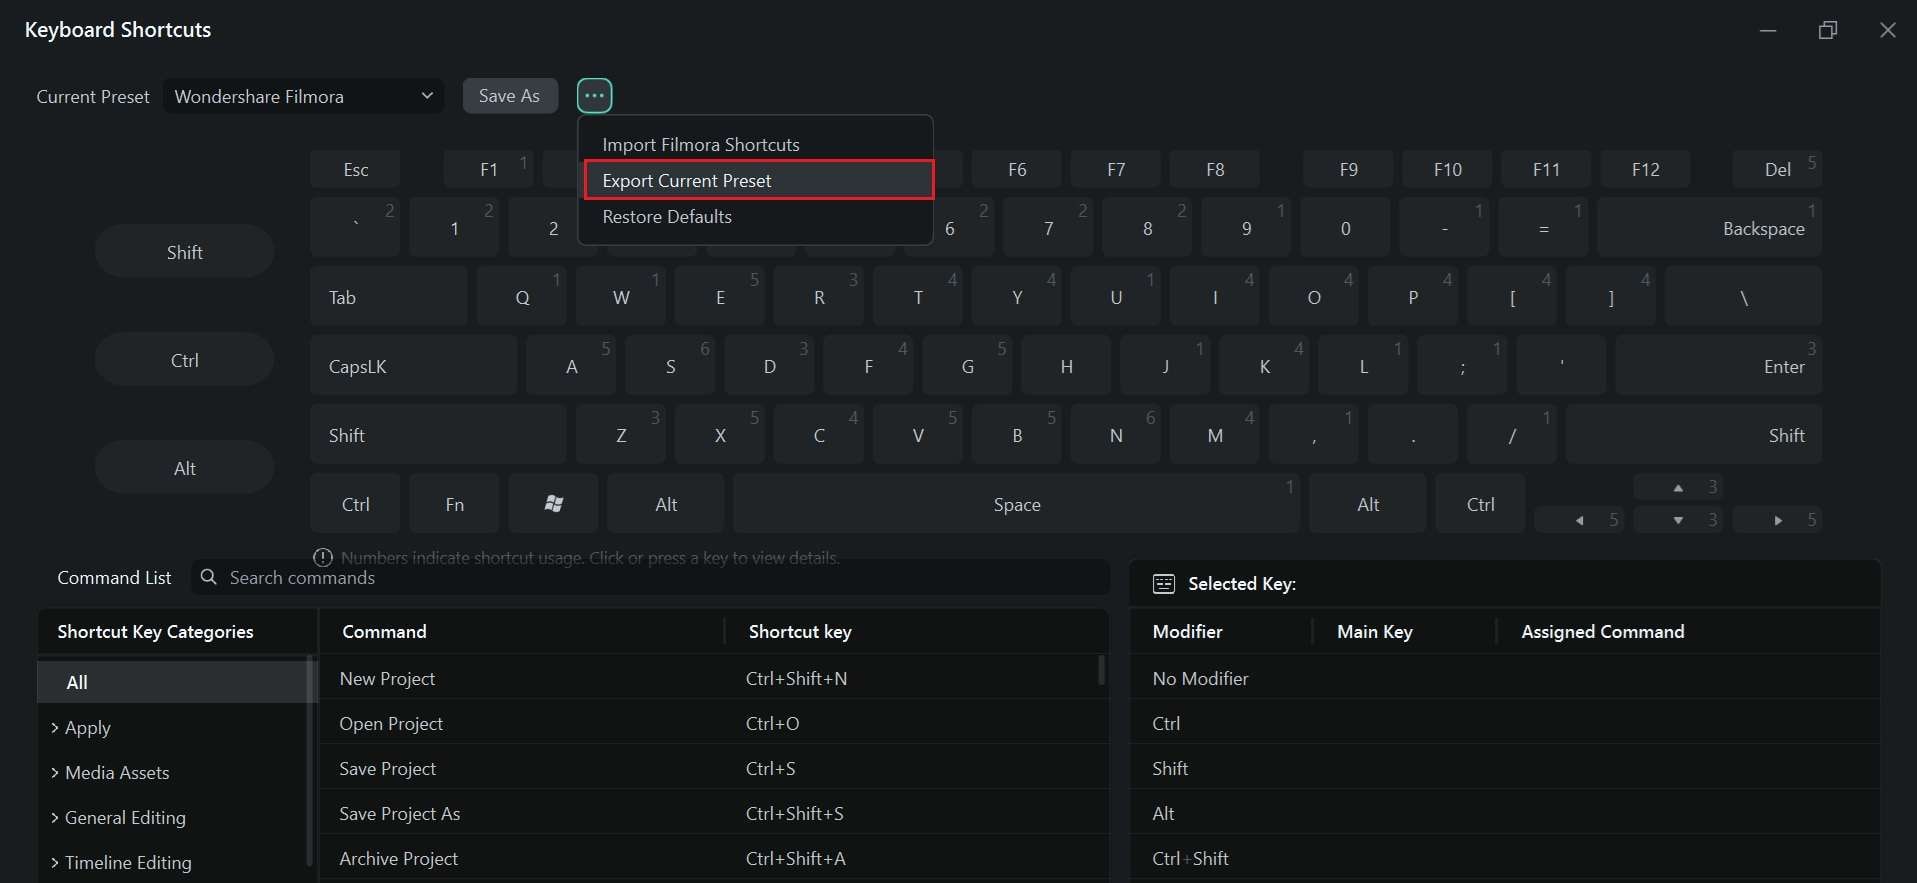Select the up arrow key
The width and height of the screenshot is (1917, 883).
point(1678,487)
